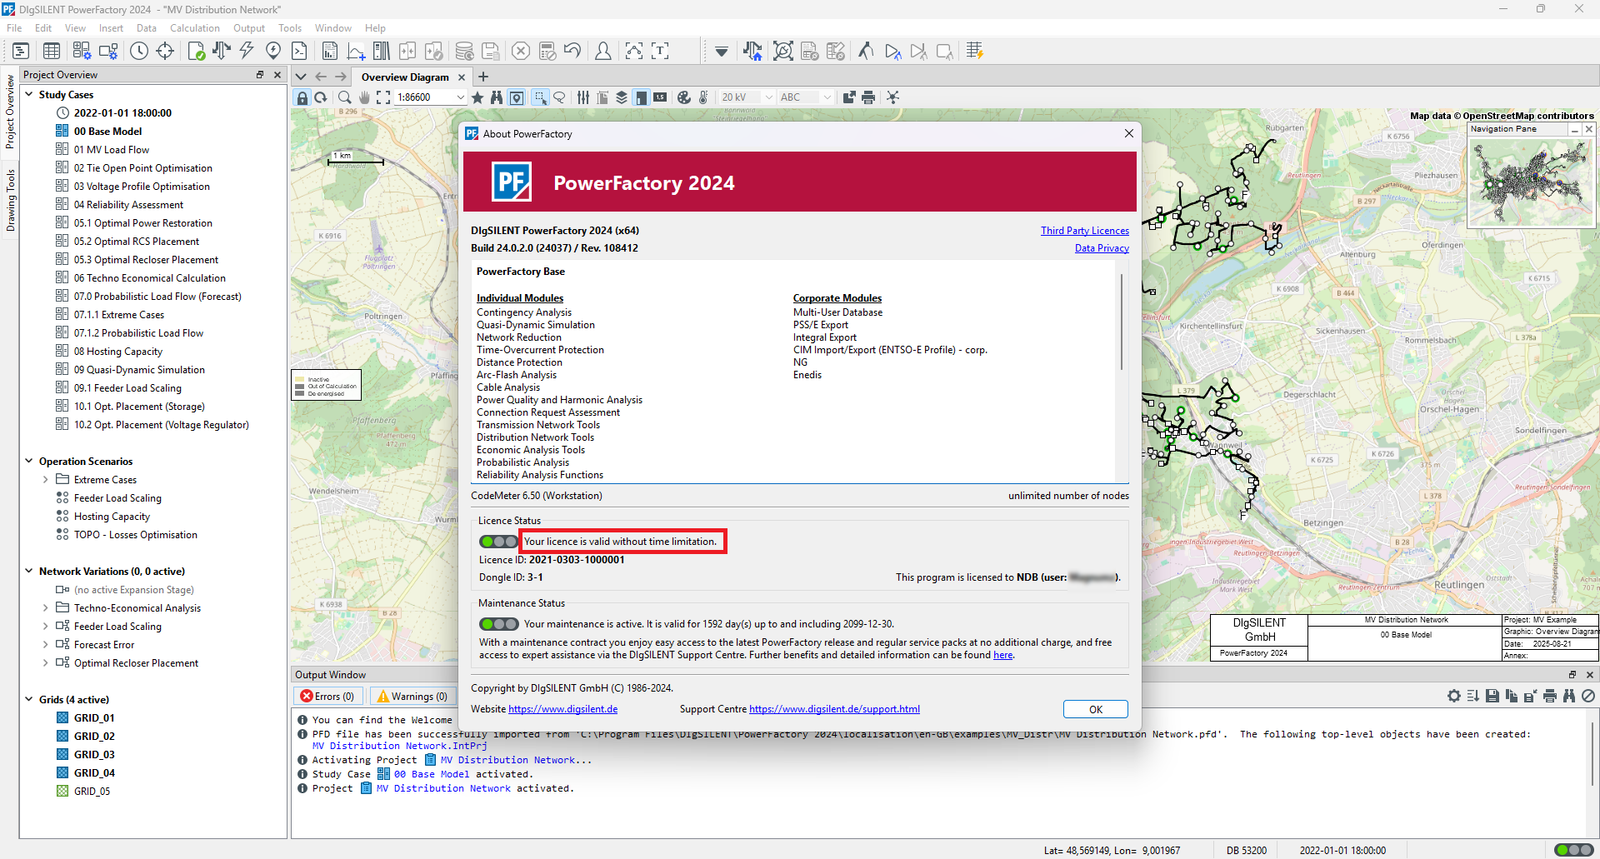Switch to the Overview Diagram tab

coord(405,77)
